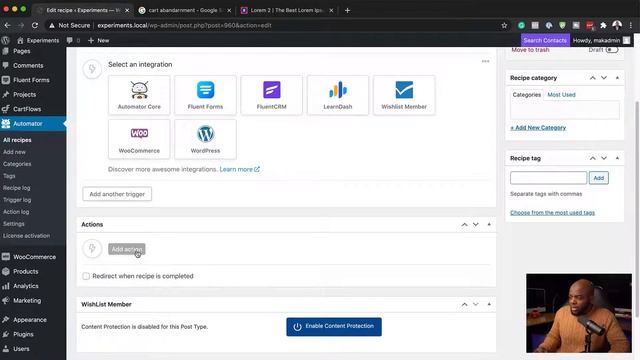Open a new browser tab
Viewport: 640px width, 360px height.
coord(347,10)
